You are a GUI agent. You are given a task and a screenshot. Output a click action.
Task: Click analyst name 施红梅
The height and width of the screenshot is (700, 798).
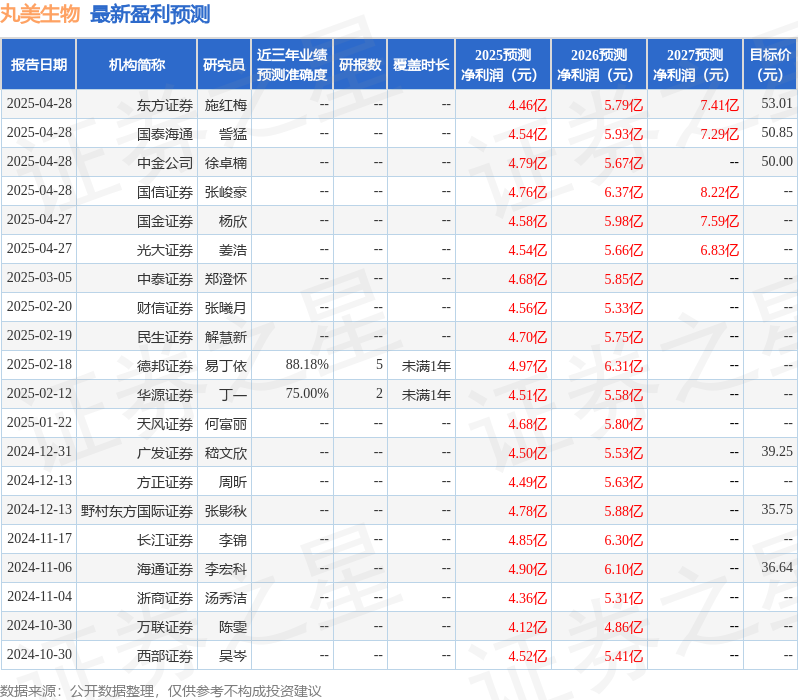(225, 105)
